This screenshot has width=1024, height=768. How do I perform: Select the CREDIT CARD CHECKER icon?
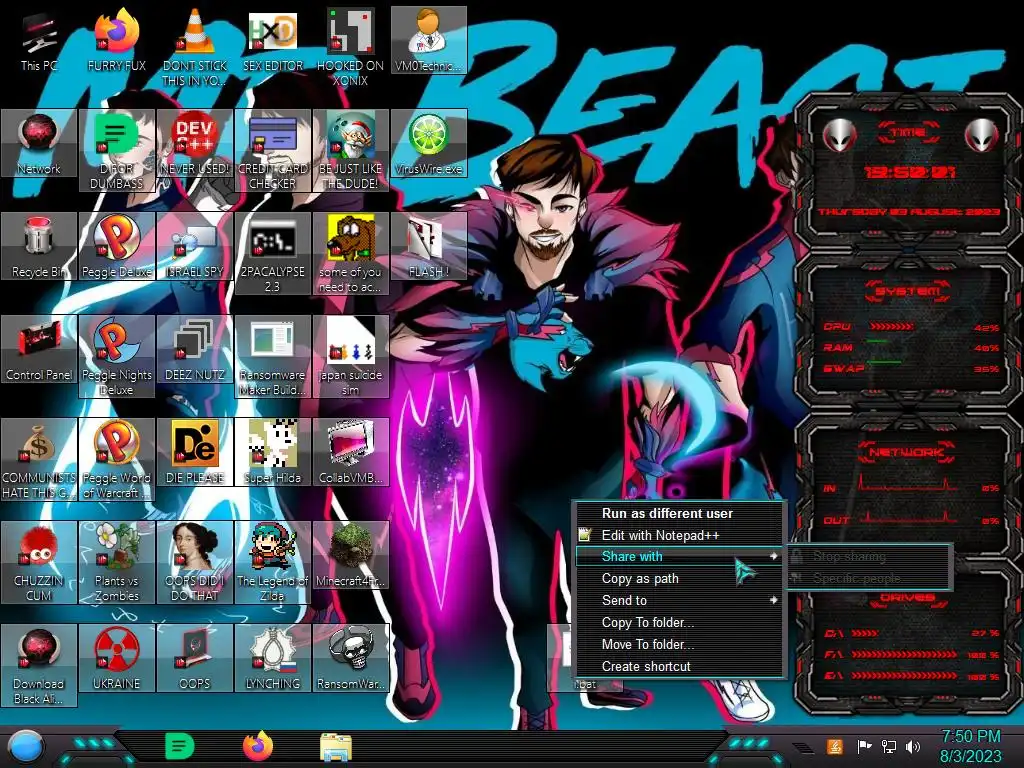tap(272, 150)
